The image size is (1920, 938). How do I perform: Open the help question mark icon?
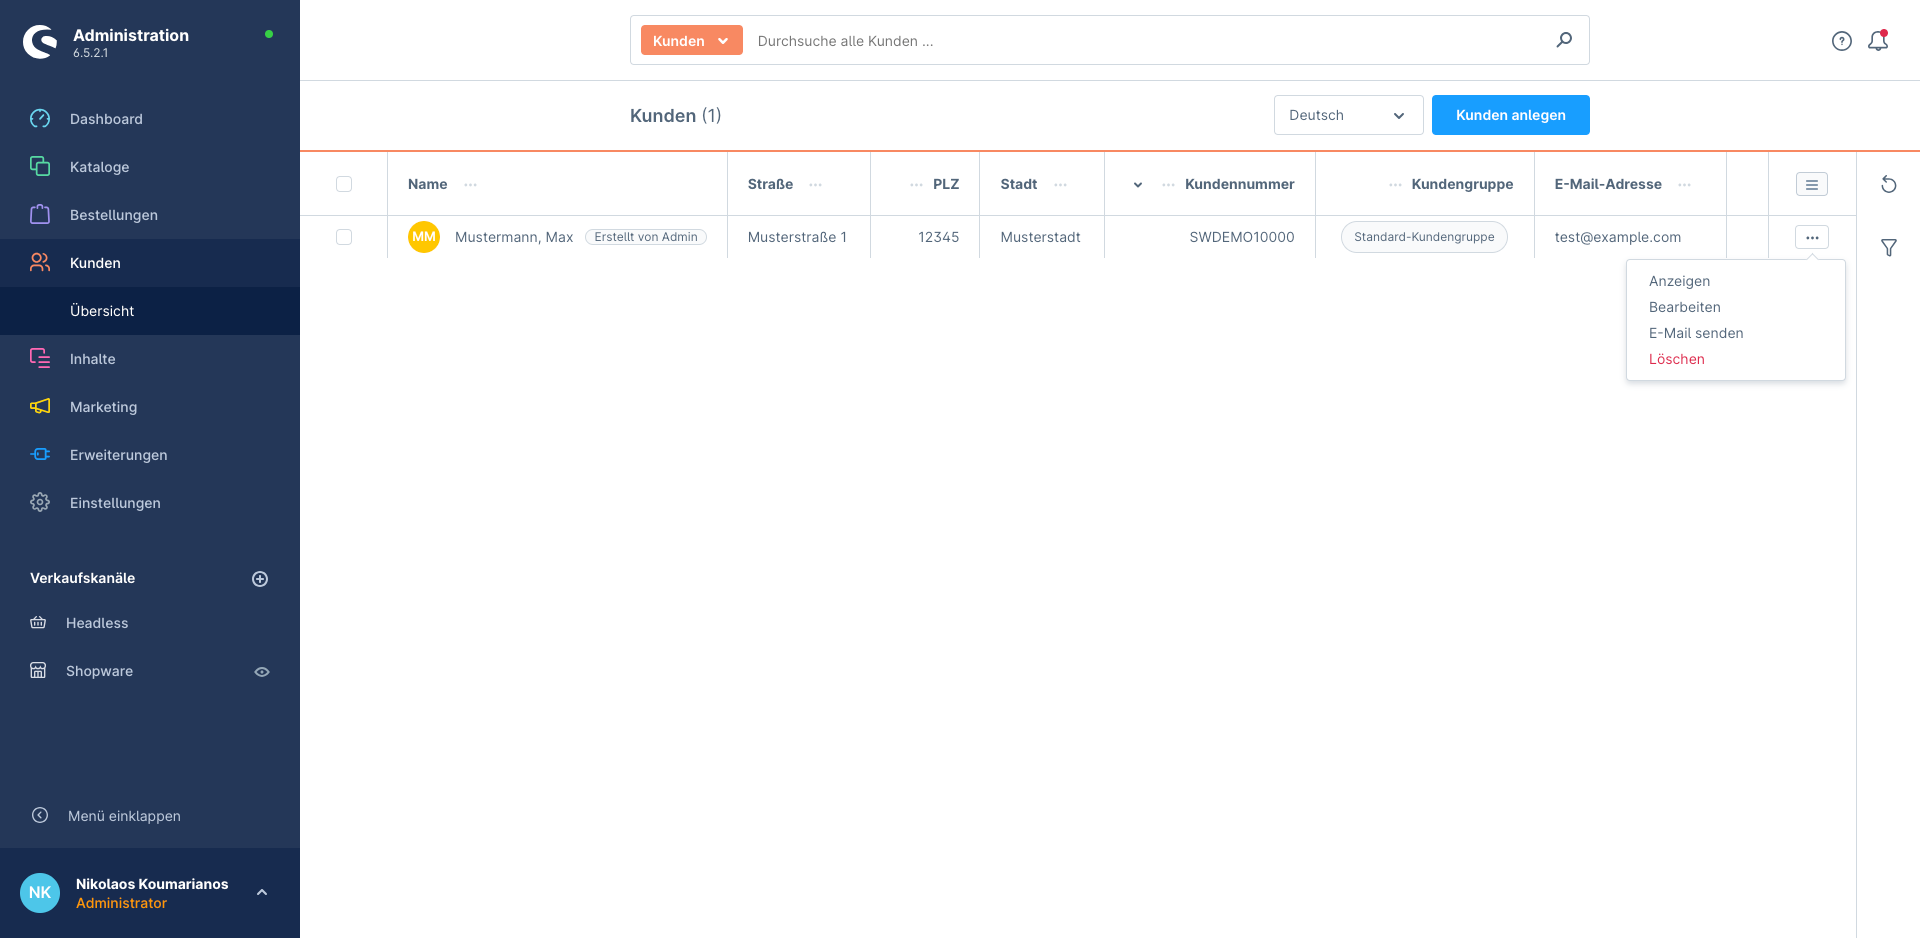pyautogui.click(x=1842, y=41)
